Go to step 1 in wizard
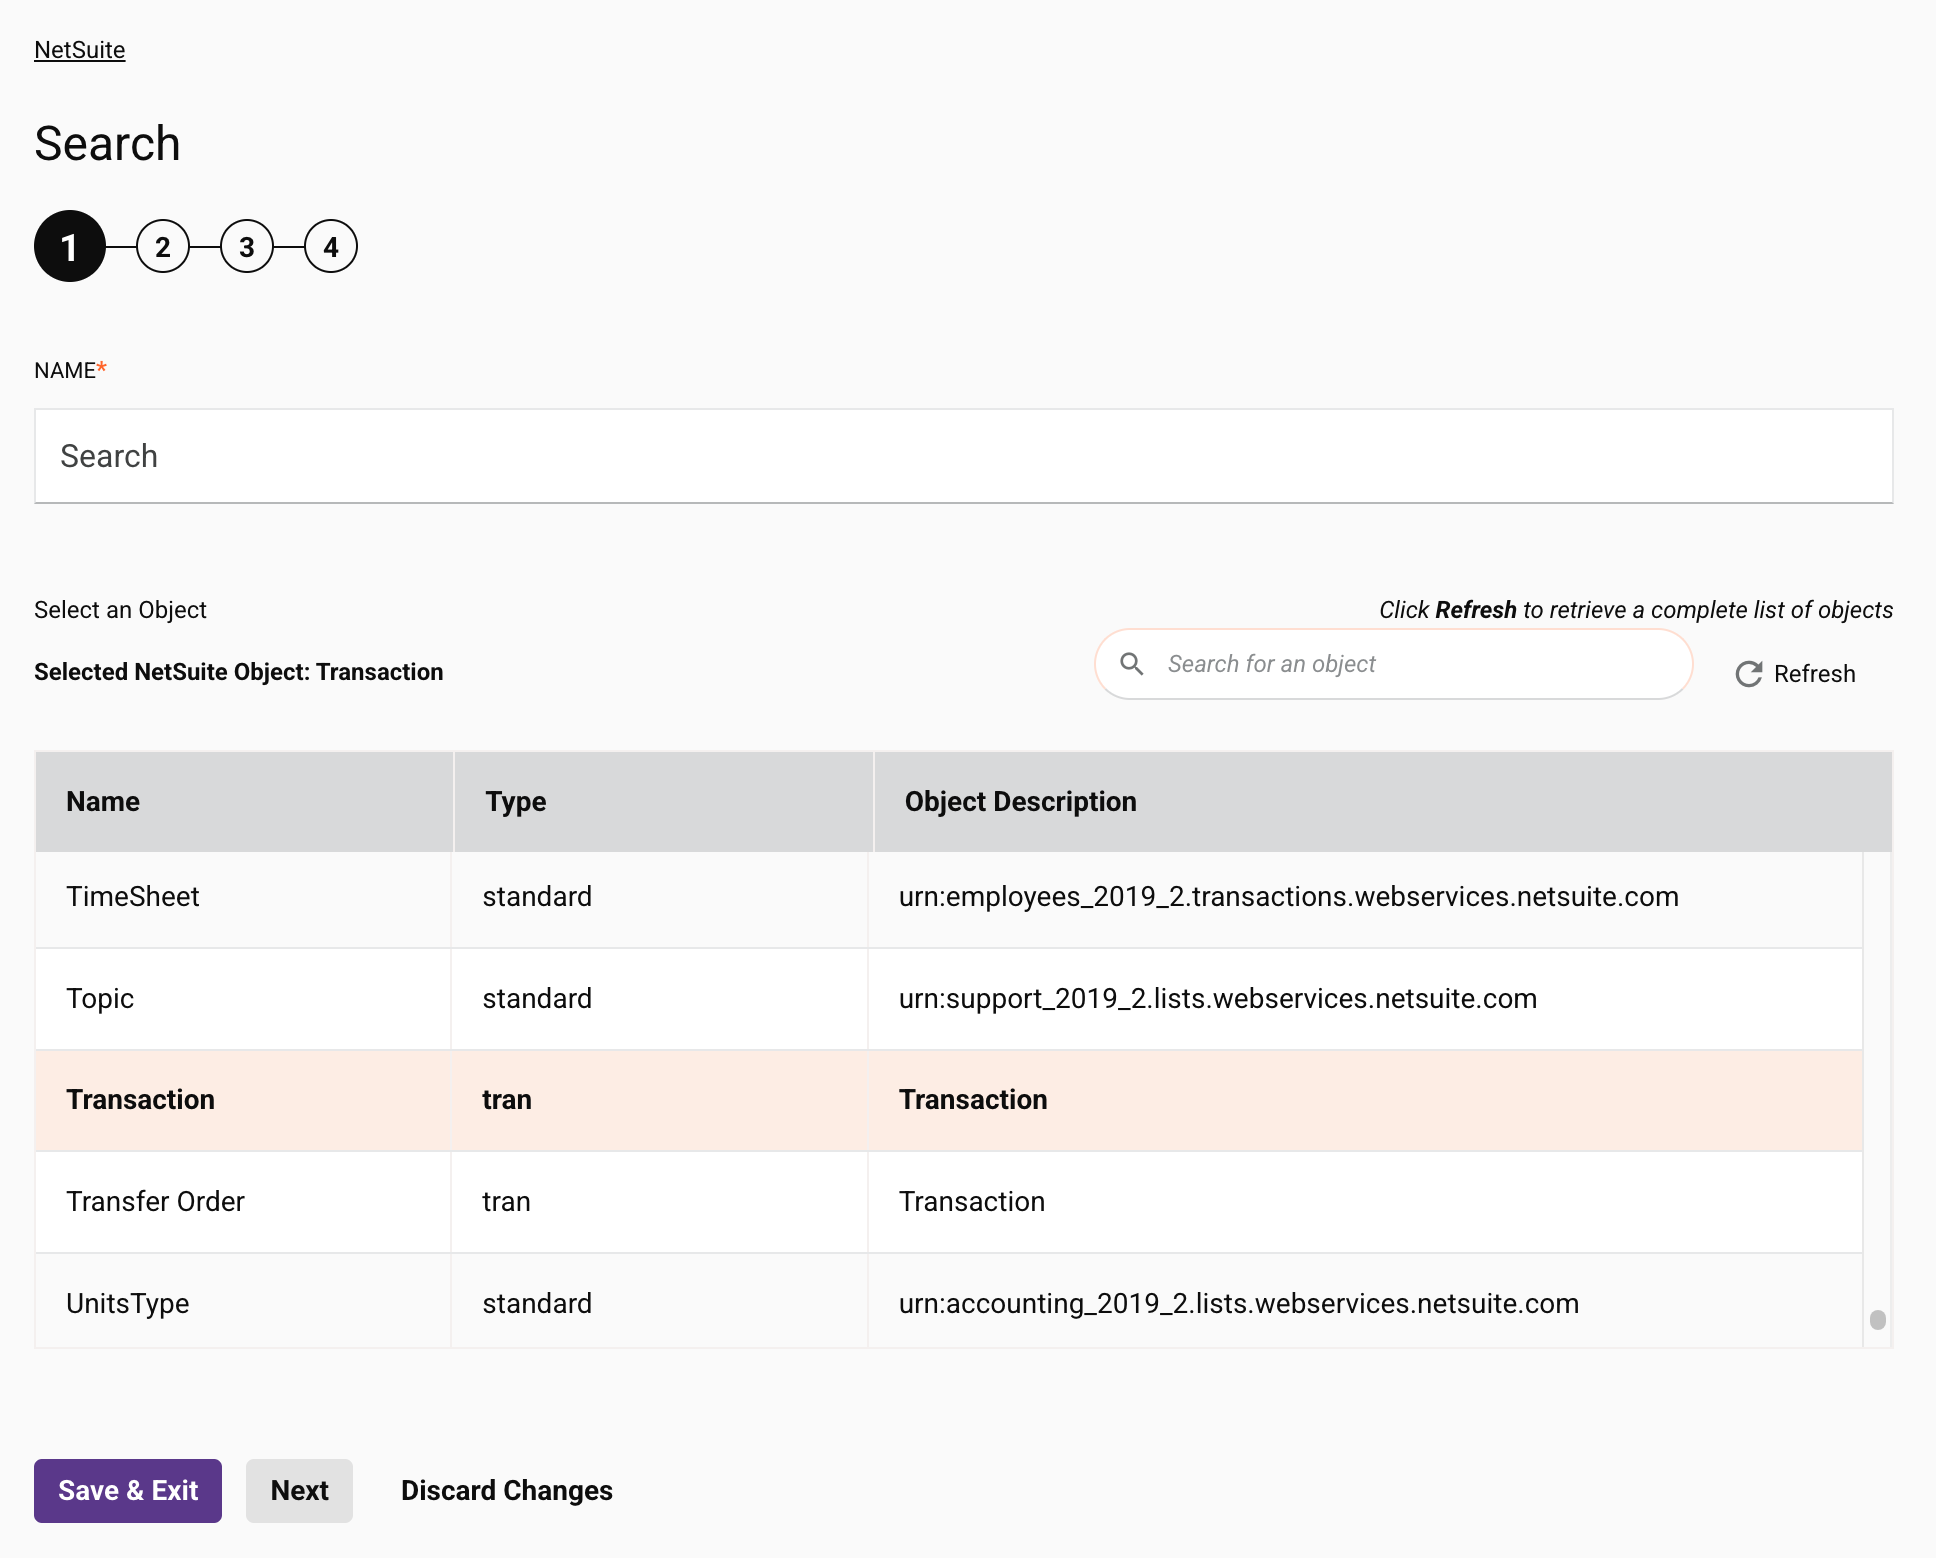 pyautogui.click(x=70, y=246)
